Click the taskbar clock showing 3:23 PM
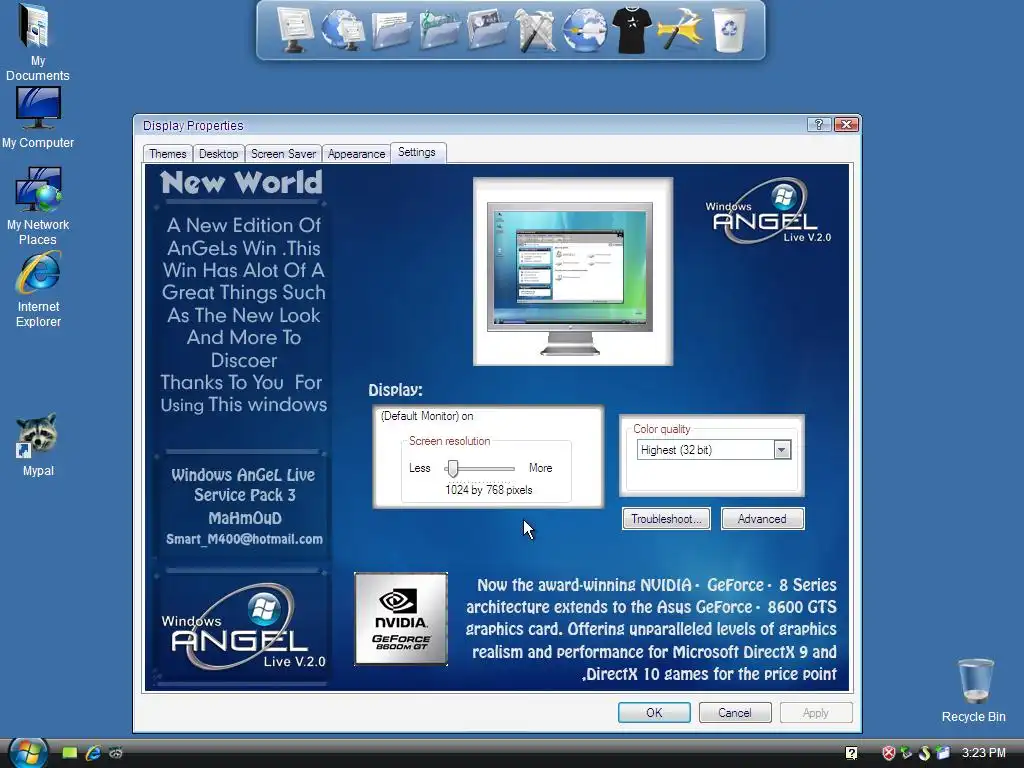Image resolution: width=1024 pixels, height=768 pixels. [984, 753]
